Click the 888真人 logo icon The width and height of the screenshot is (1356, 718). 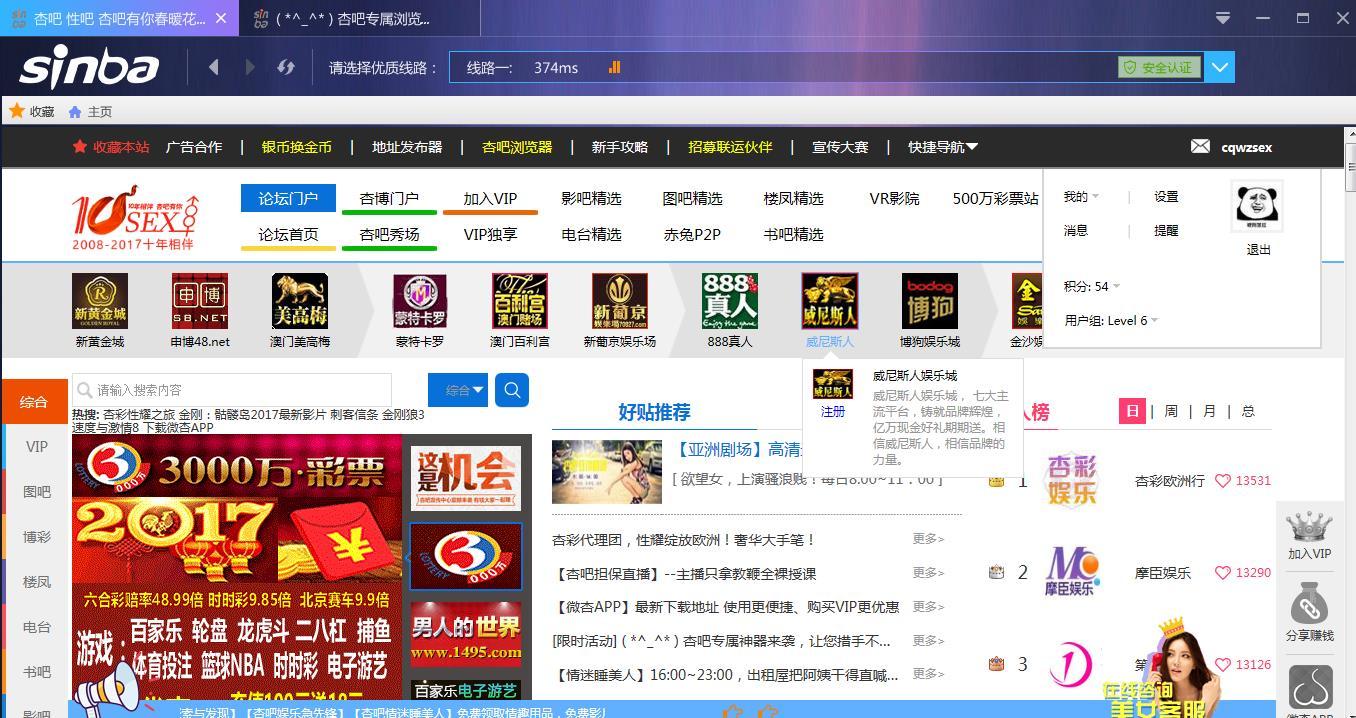click(x=730, y=301)
